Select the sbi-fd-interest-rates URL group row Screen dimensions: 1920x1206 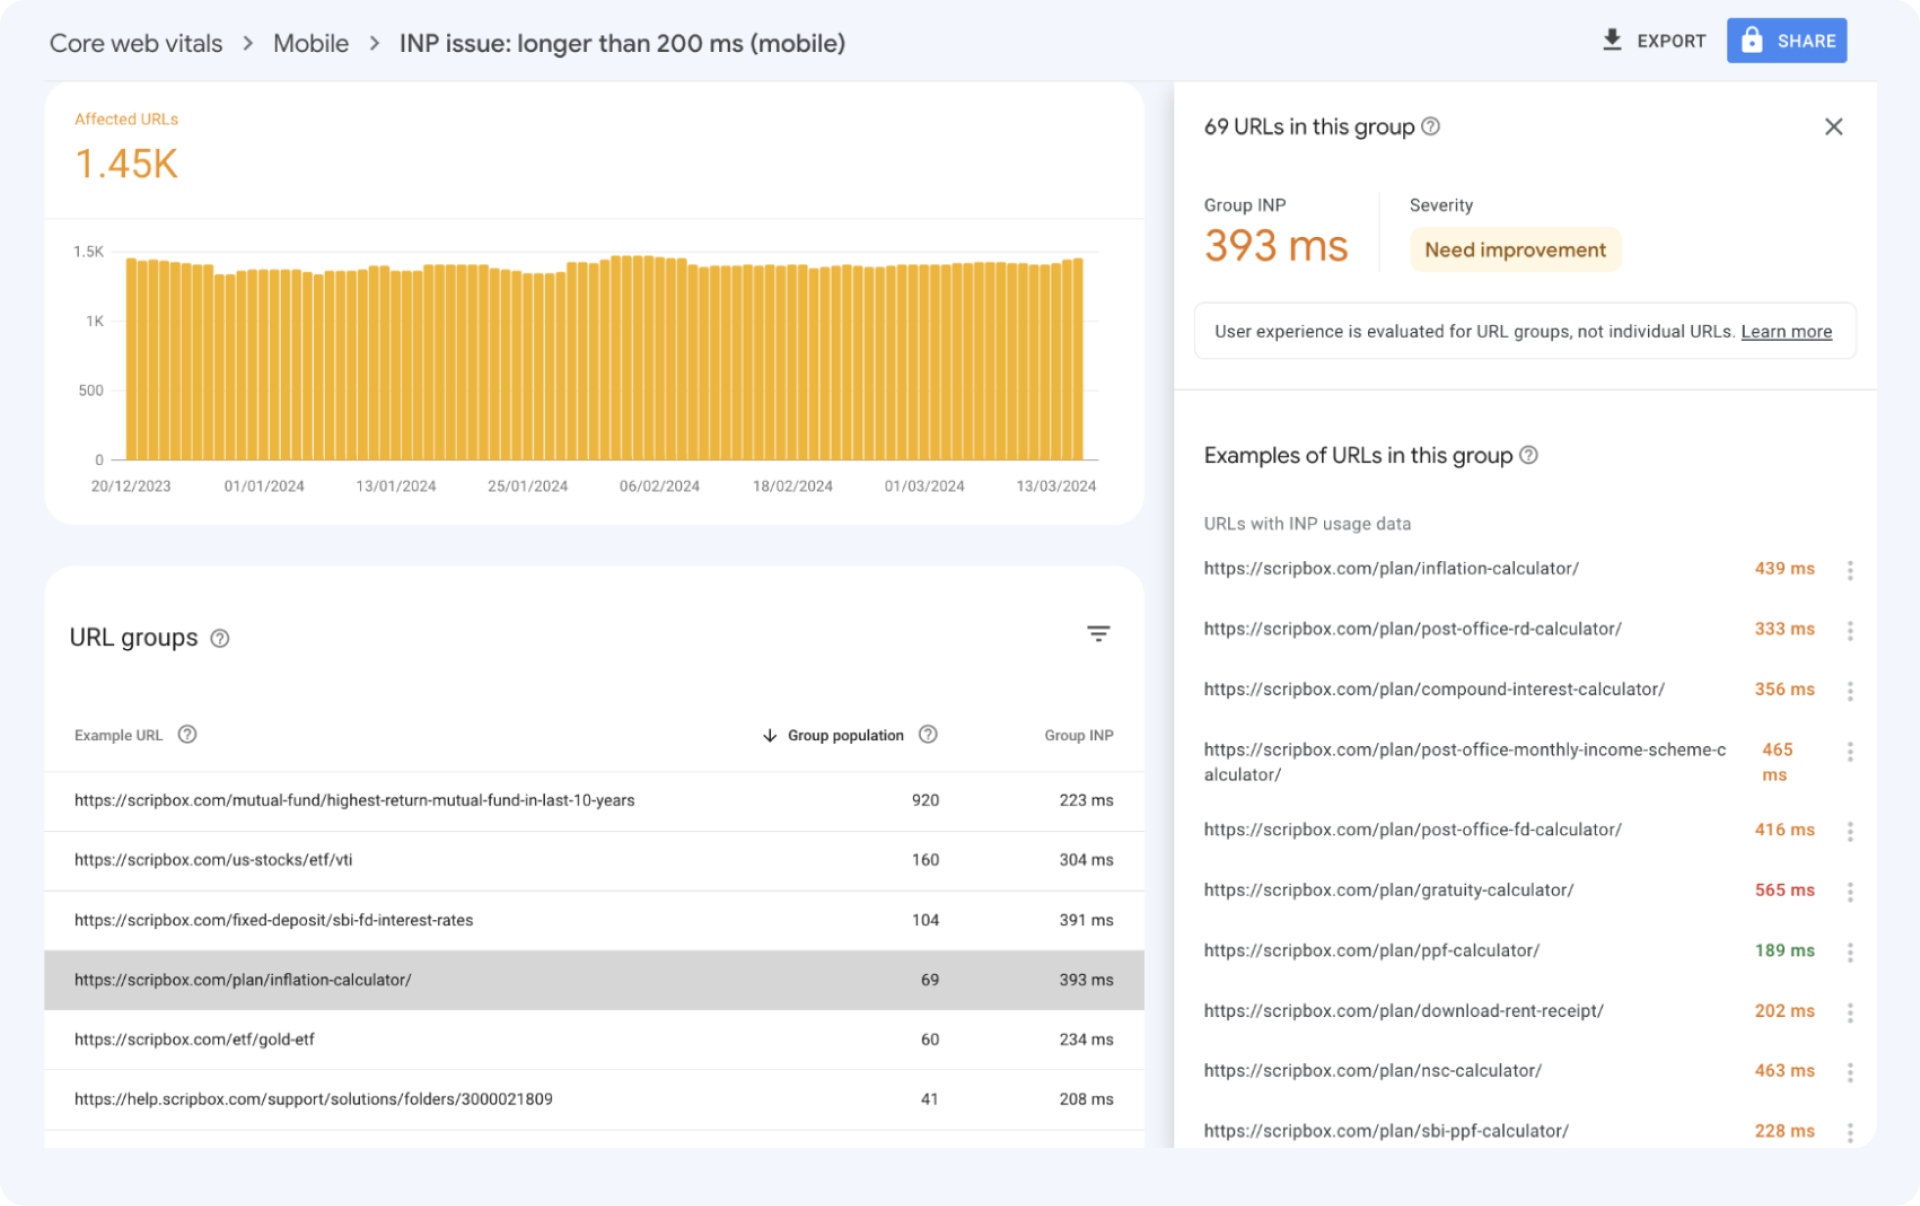tap(594, 920)
